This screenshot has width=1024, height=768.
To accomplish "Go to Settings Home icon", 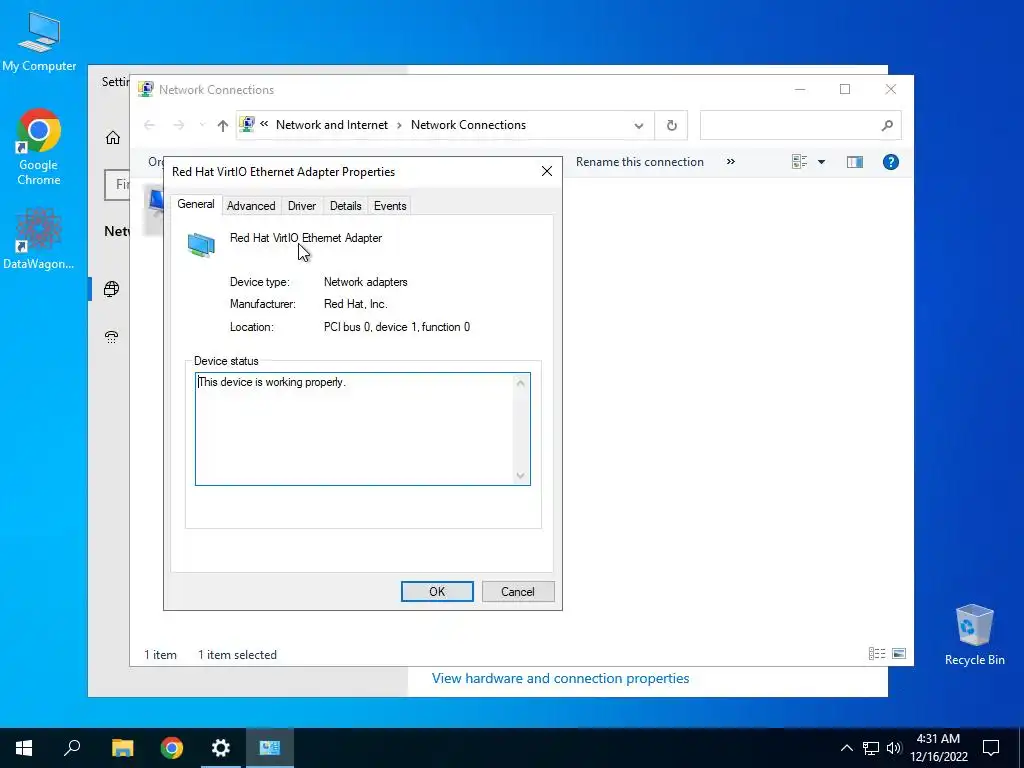I will point(113,137).
